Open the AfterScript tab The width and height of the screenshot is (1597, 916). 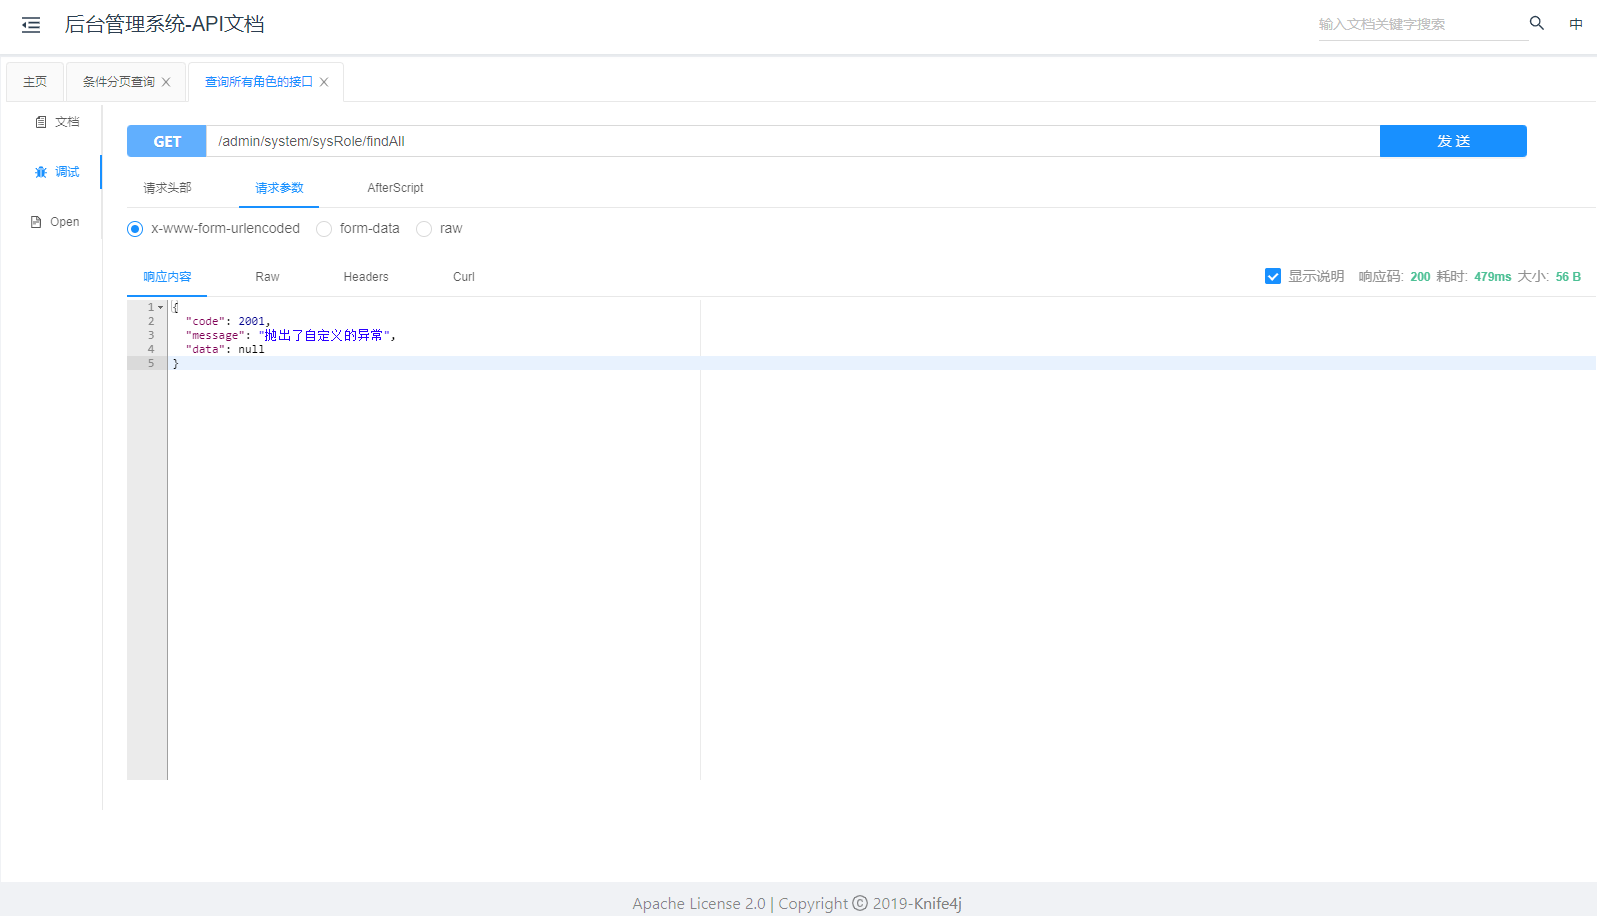pos(395,188)
